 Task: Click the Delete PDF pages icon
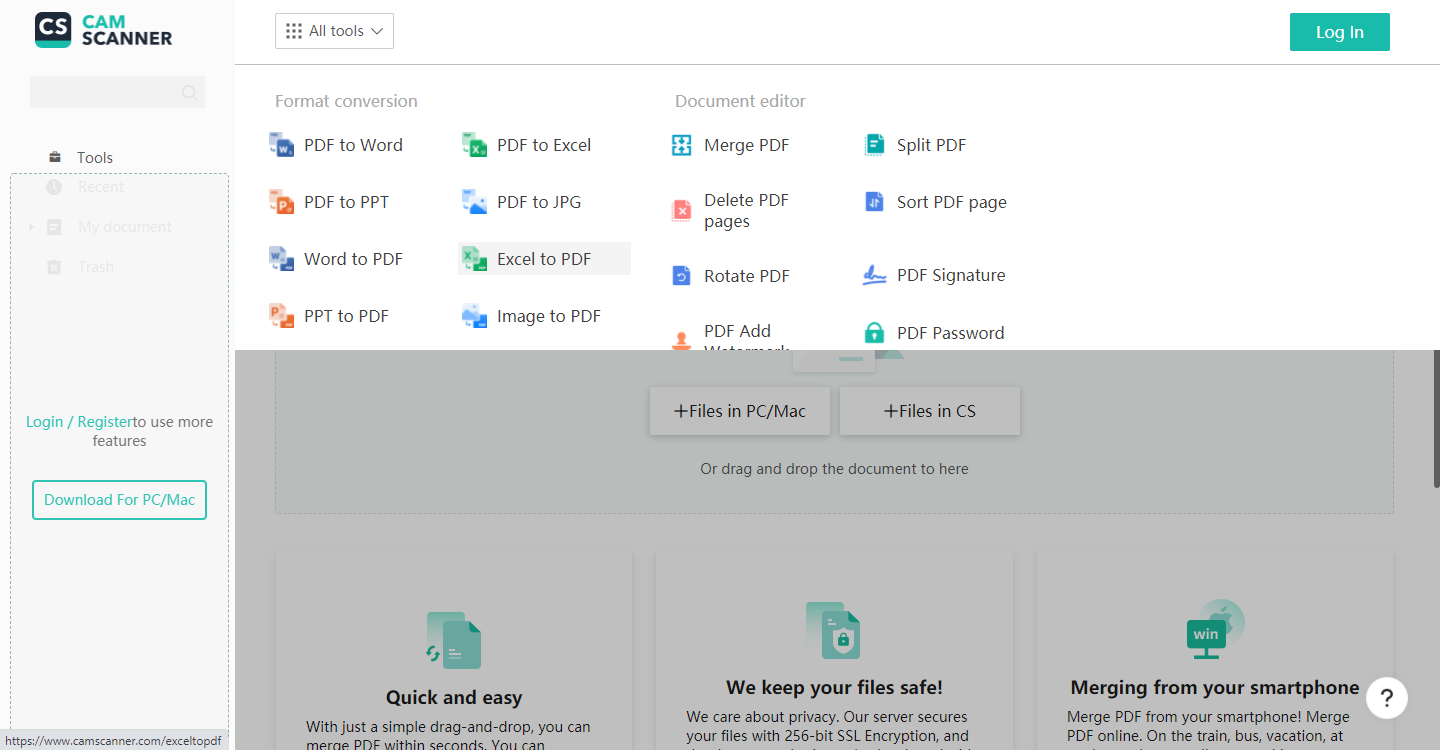point(681,211)
